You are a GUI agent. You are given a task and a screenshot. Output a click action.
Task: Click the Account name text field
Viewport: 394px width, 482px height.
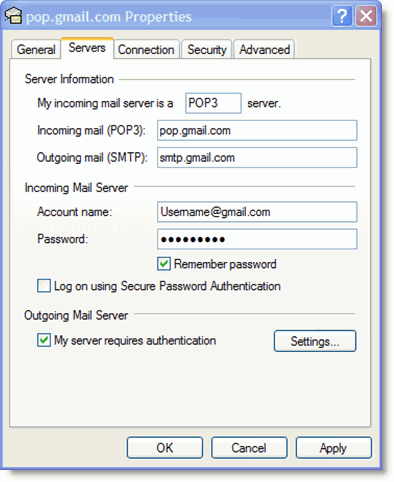[257, 212]
